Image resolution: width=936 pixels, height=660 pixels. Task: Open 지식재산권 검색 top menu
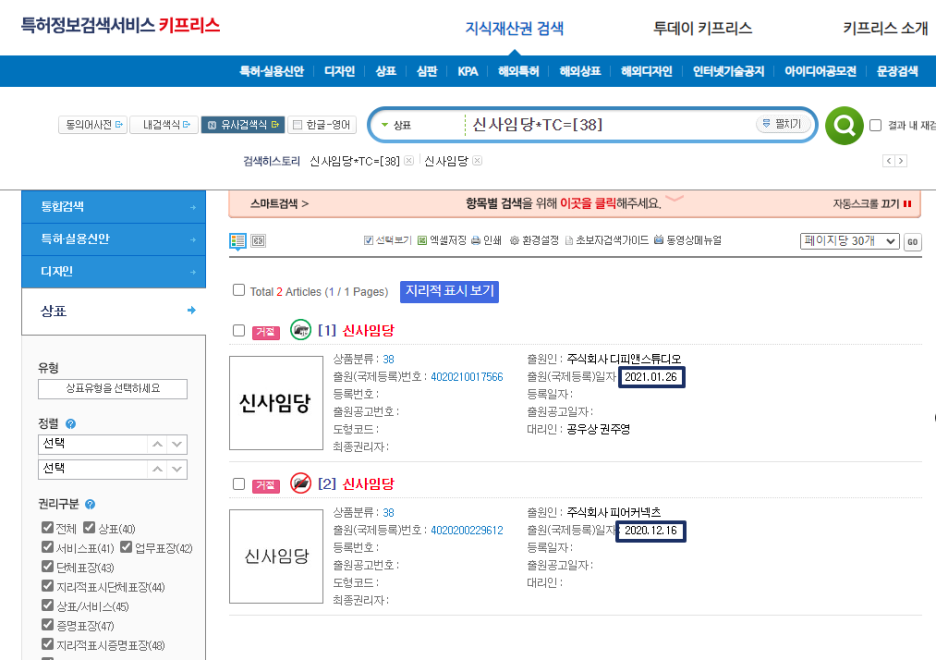click(515, 28)
